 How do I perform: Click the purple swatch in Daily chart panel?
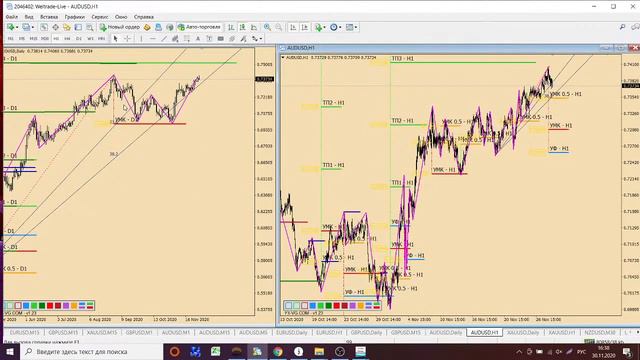coord(66,305)
